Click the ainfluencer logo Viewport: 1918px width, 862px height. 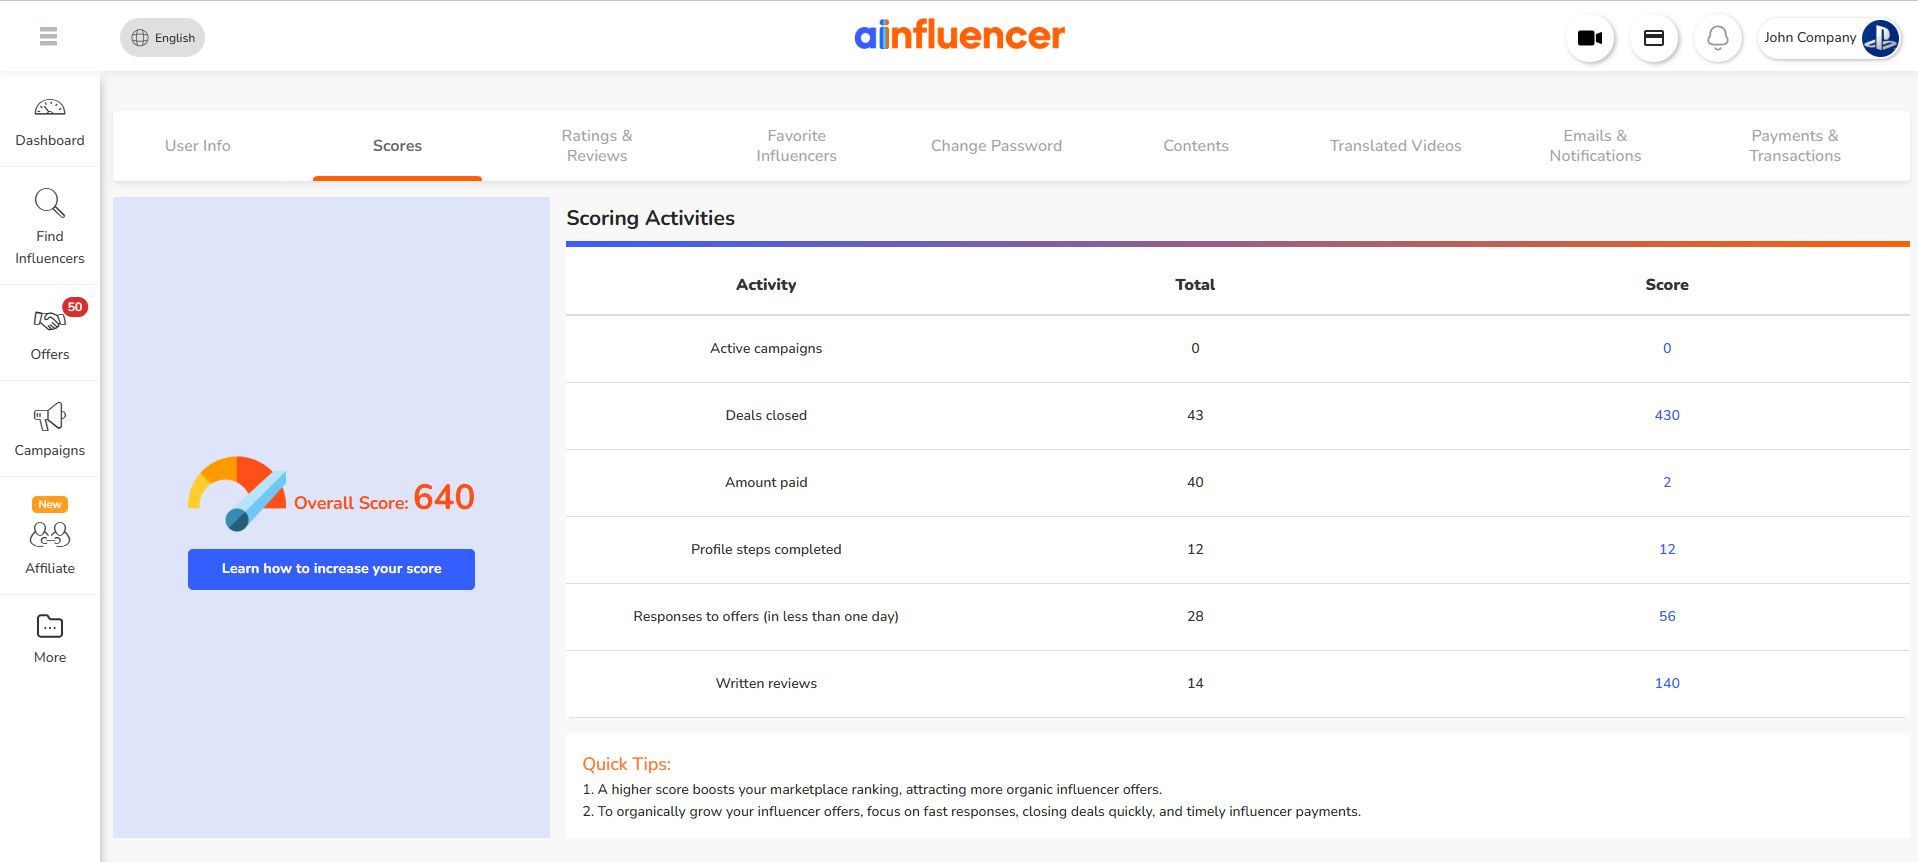tap(959, 35)
